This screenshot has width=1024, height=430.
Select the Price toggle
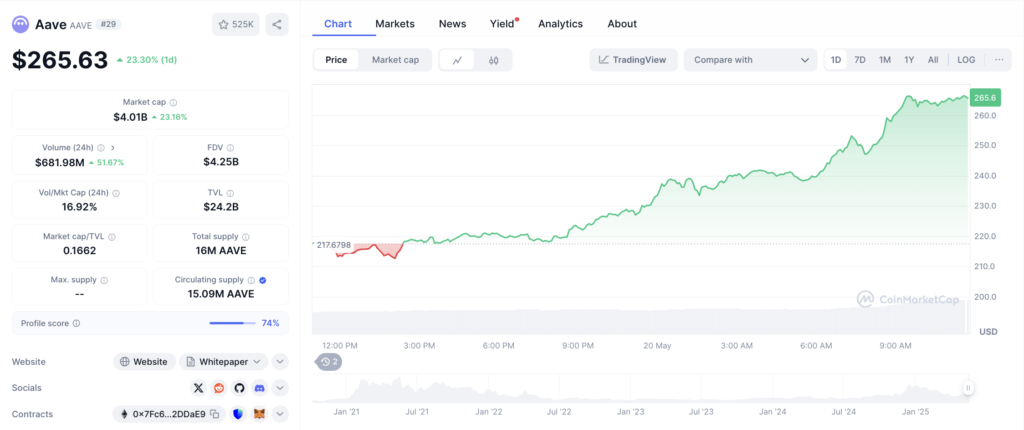[x=336, y=60]
